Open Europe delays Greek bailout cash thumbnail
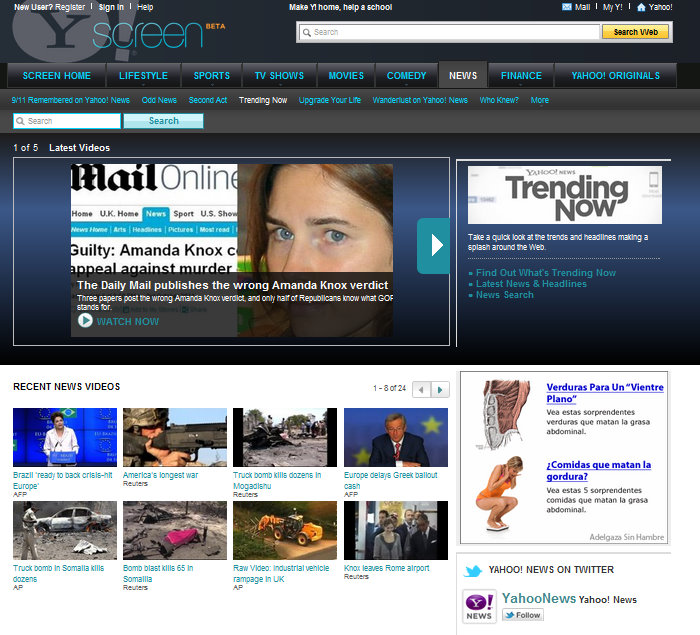The height and width of the screenshot is (635, 700). [x=396, y=437]
